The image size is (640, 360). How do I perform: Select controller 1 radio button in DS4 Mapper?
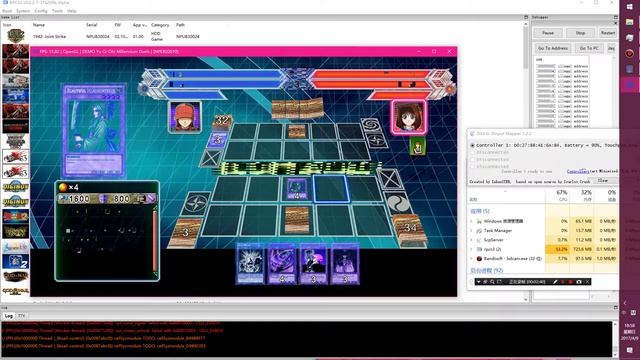tap(472, 145)
